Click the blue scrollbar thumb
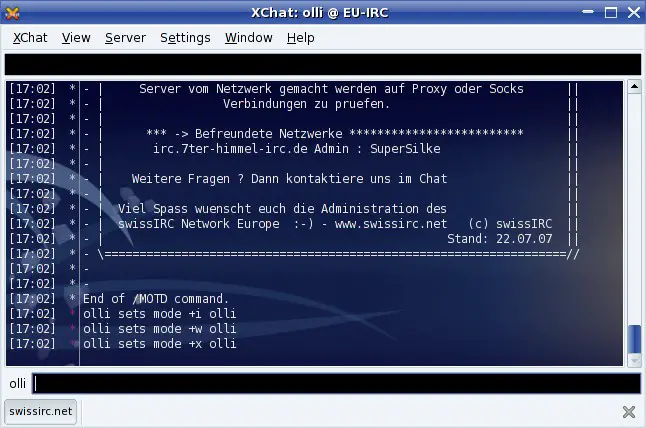 pyautogui.click(x=634, y=339)
